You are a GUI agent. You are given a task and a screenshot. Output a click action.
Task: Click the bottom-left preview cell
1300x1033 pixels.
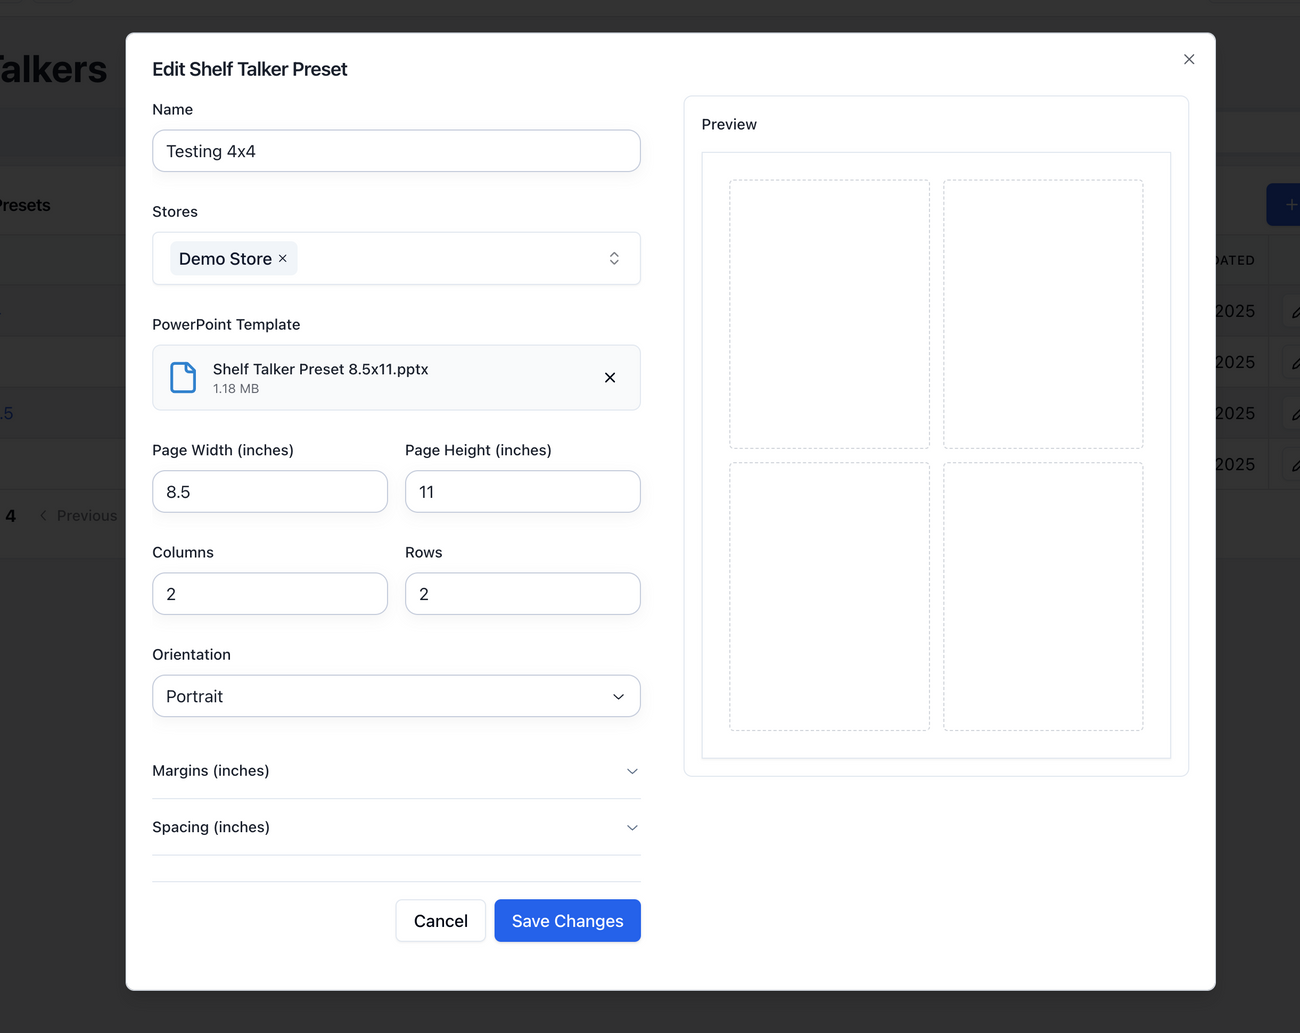coord(829,596)
